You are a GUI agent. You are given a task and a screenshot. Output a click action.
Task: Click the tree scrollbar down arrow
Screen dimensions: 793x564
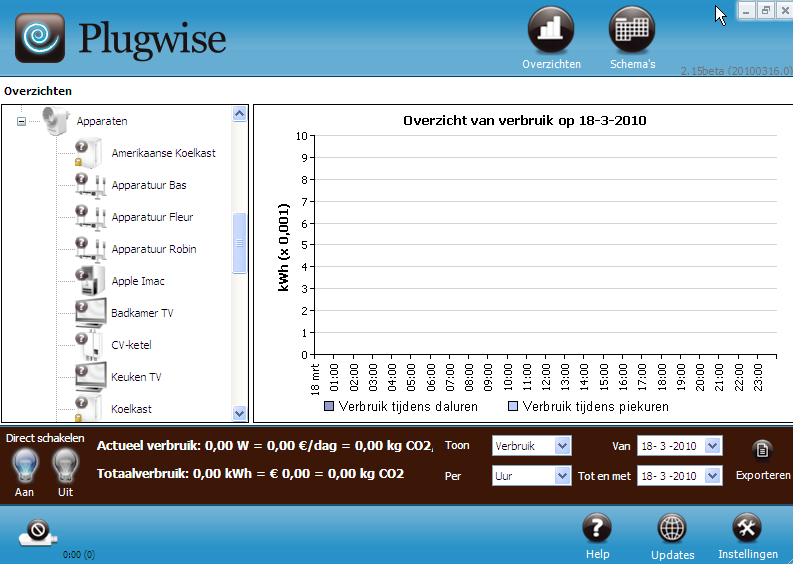coord(239,413)
